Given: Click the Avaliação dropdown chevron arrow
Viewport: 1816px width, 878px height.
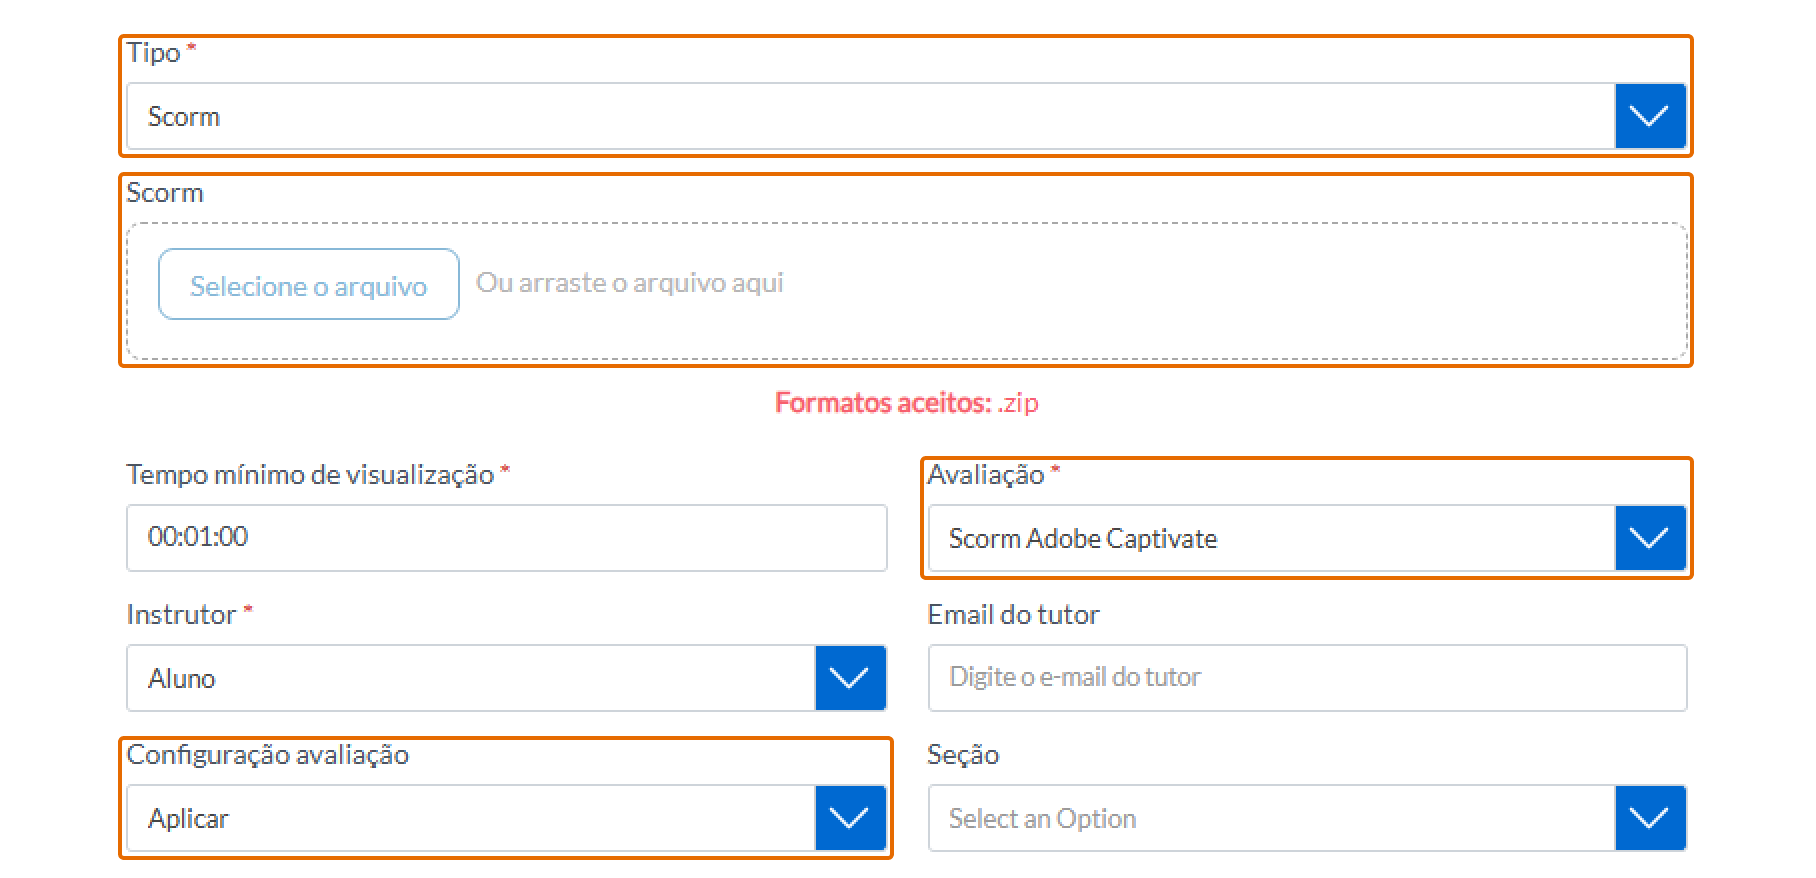Looking at the screenshot, I should (1649, 539).
